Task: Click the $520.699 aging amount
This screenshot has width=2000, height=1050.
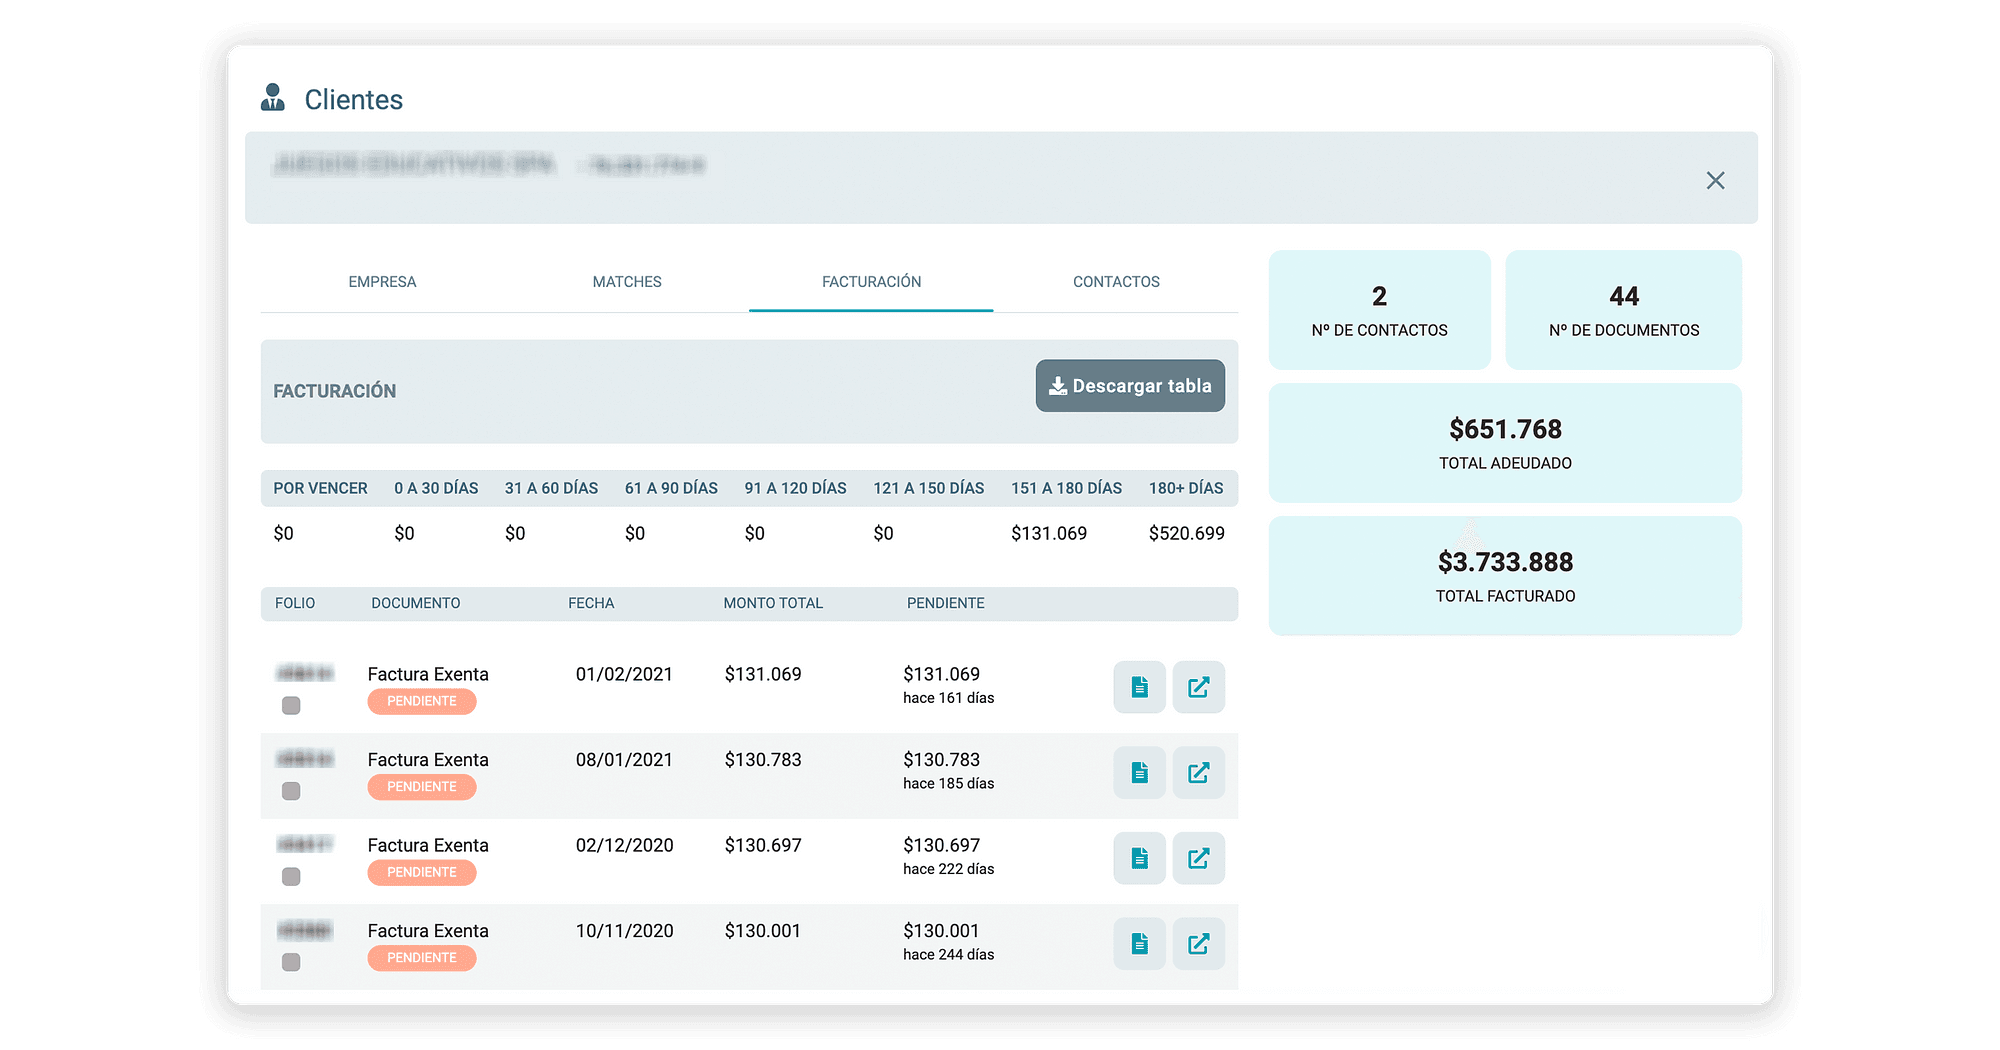Action: point(1186,533)
